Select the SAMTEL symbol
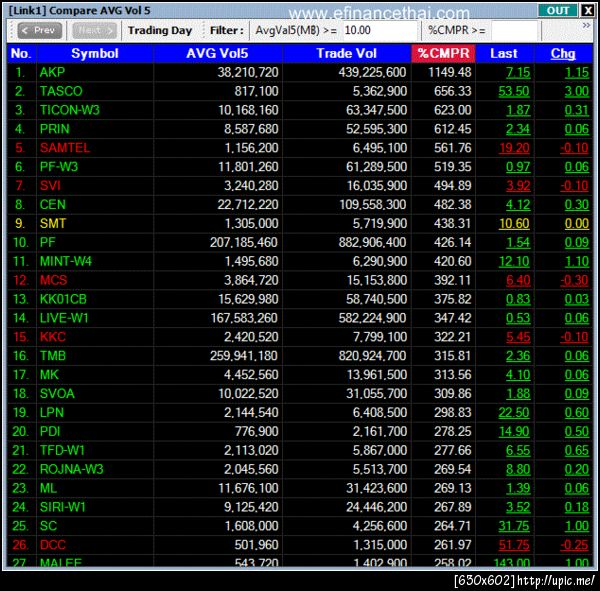 (x=65, y=148)
